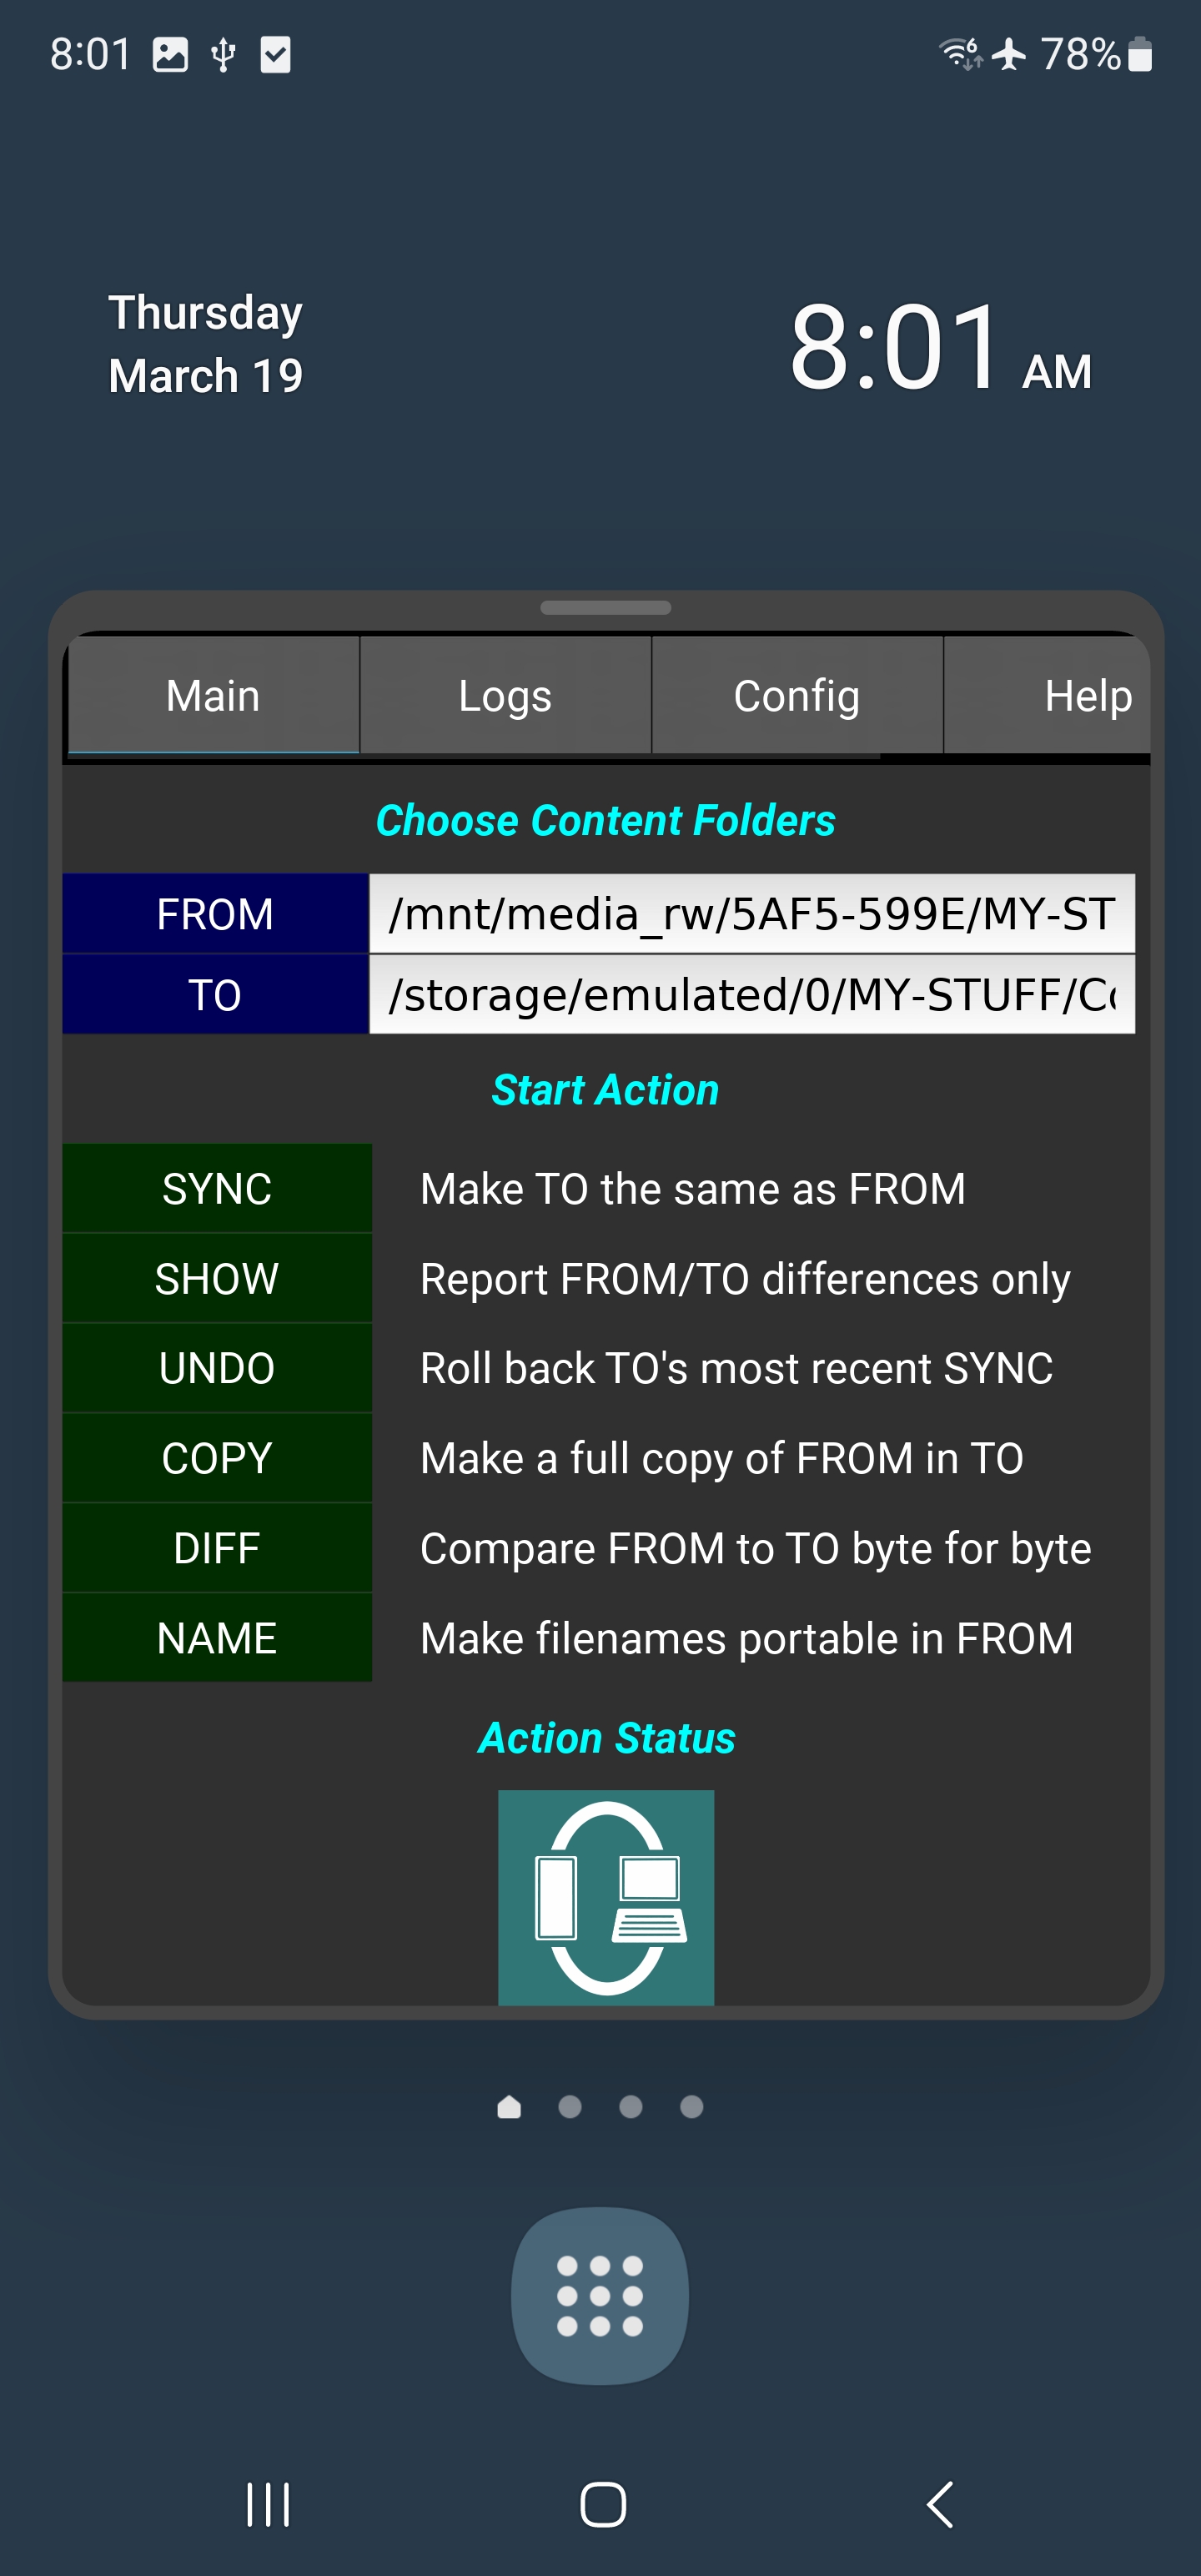Run SHOW to report differences
This screenshot has width=1201, height=2576.
[x=217, y=1278]
